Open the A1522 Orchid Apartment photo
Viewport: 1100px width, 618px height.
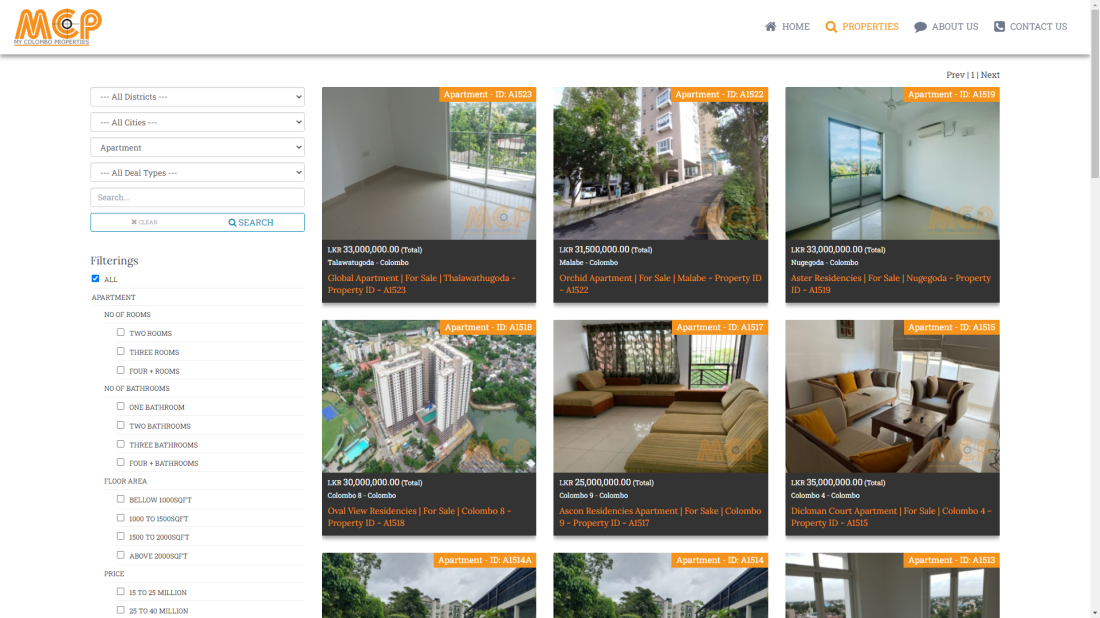pos(660,163)
